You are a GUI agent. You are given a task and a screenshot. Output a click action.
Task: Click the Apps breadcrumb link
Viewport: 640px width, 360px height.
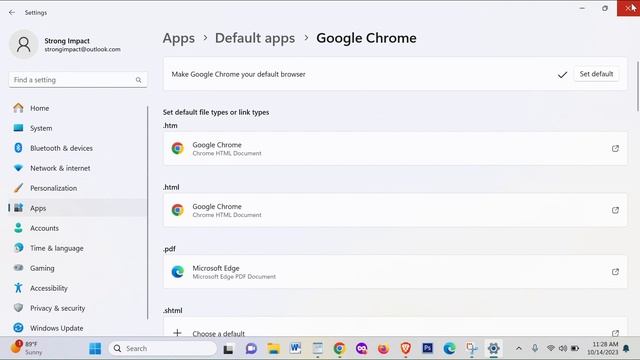coord(179,38)
